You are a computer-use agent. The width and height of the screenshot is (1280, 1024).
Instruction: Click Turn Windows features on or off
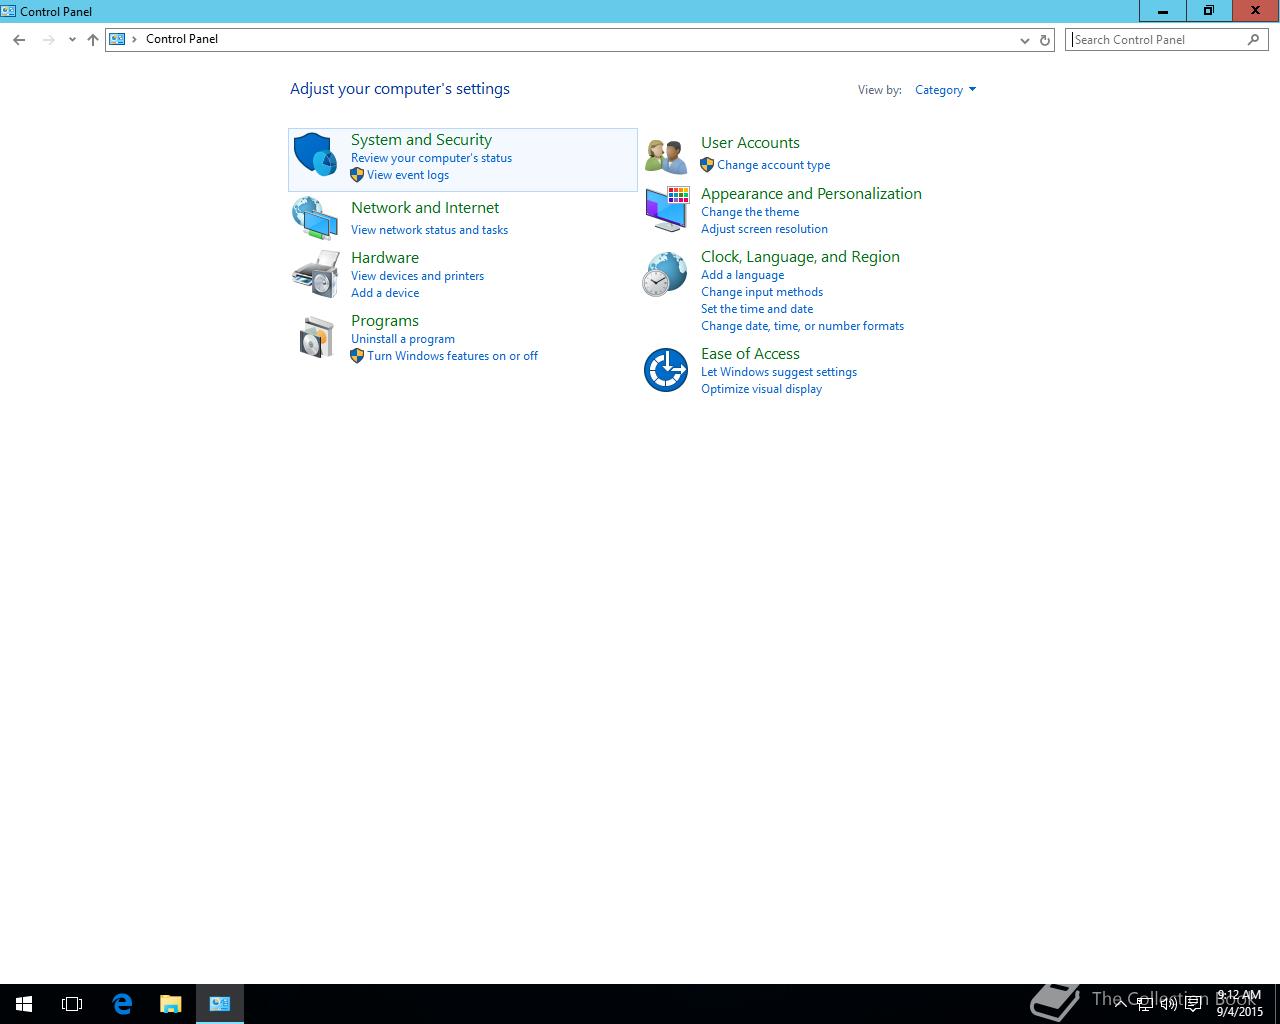452,356
